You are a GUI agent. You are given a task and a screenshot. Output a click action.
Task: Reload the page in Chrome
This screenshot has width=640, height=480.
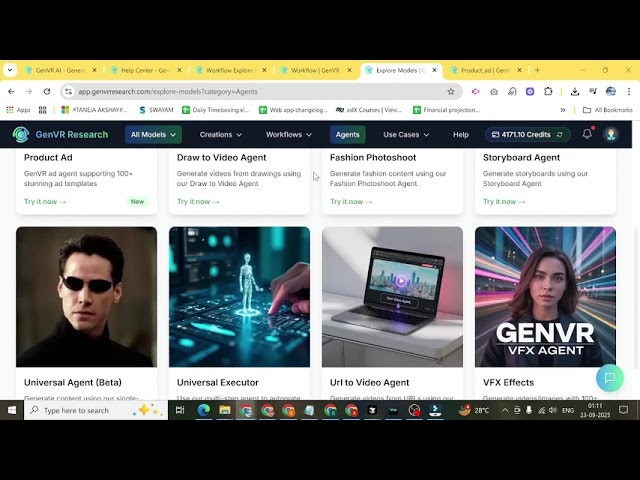(47, 91)
